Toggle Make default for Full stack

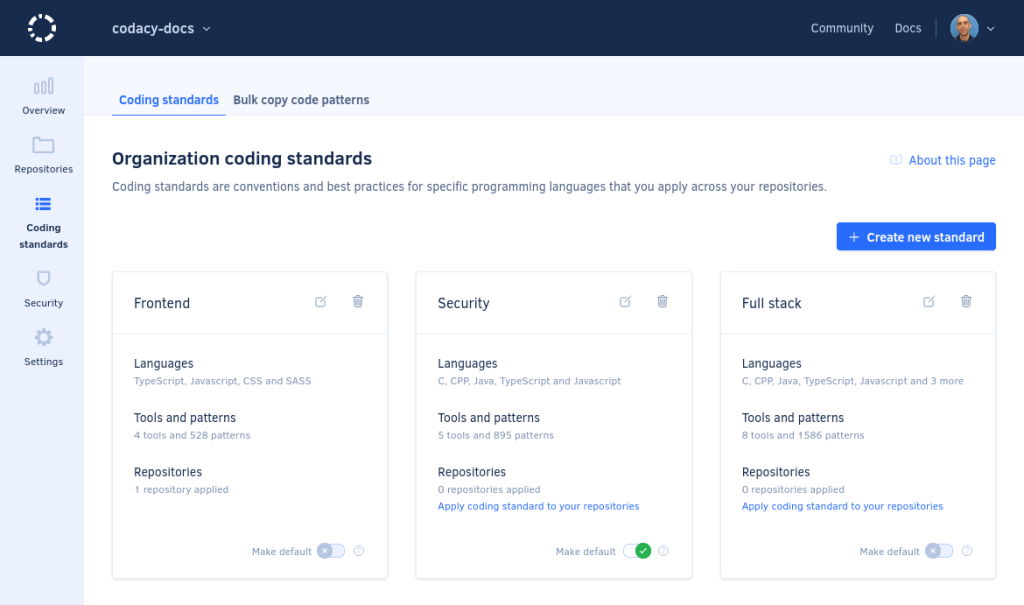click(938, 551)
